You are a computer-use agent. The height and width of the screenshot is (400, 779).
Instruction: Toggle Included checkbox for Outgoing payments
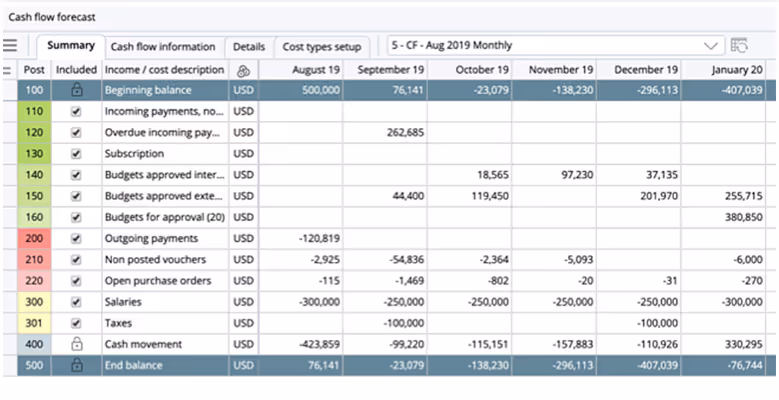pyautogui.click(x=76, y=239)
